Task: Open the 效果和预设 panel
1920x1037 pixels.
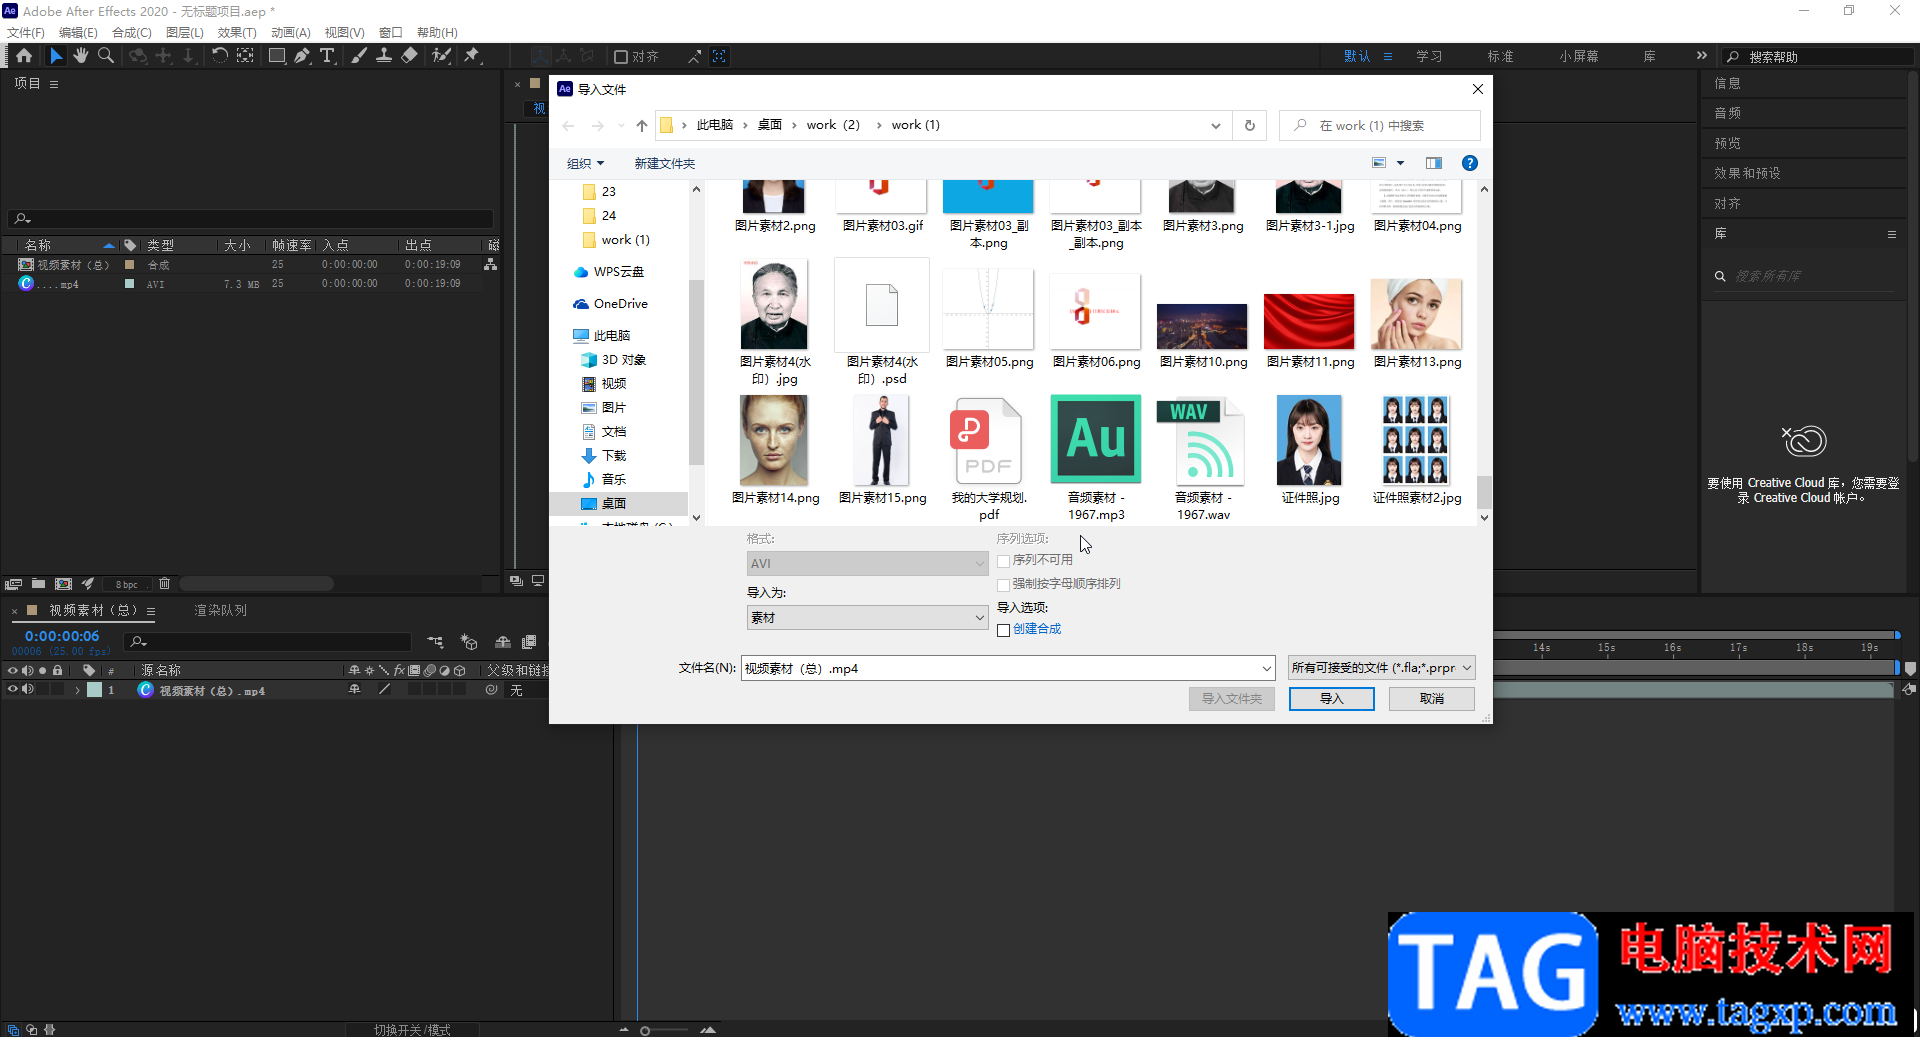Action: coord(1747,173)
